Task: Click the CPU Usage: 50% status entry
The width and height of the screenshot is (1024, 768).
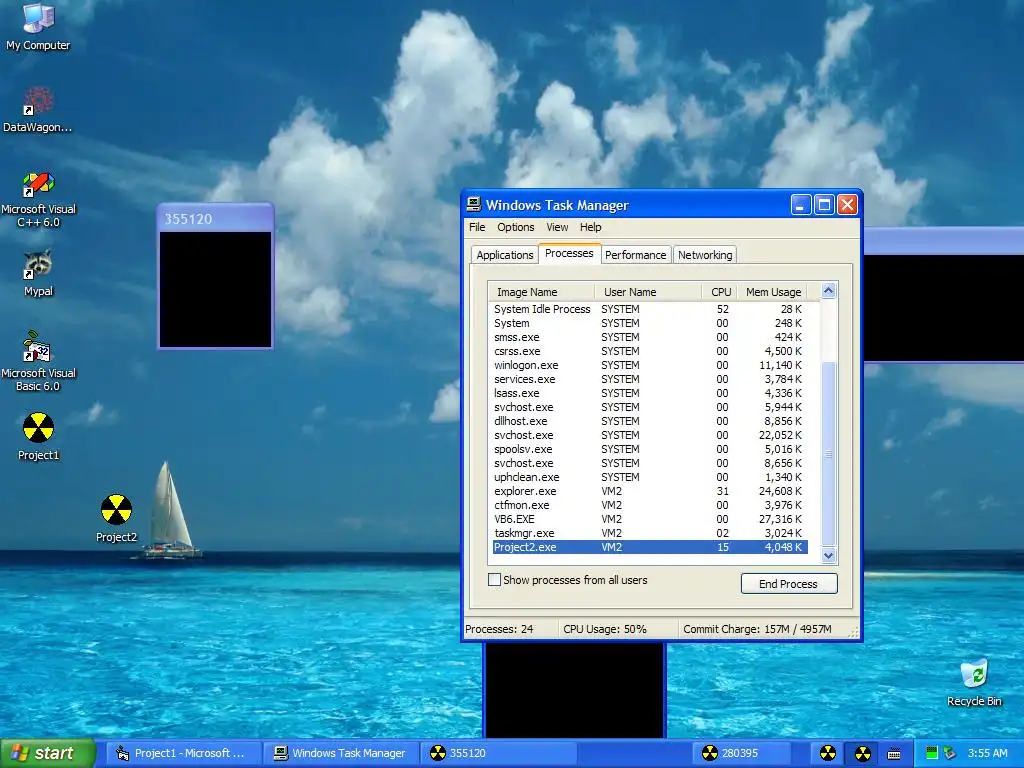Action: tap(605, 629)
